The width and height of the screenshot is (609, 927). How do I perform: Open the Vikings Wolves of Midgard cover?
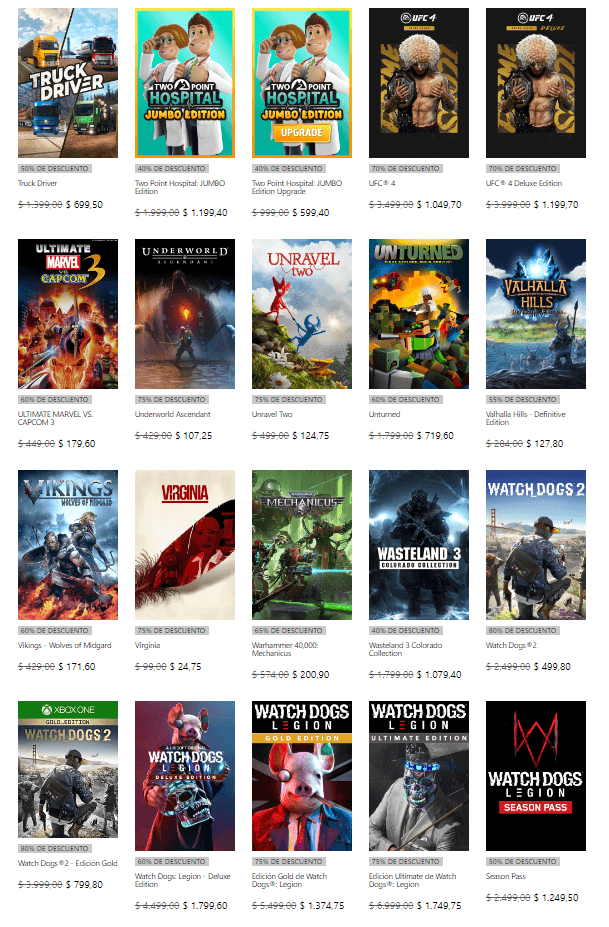(x=68, y=545)
